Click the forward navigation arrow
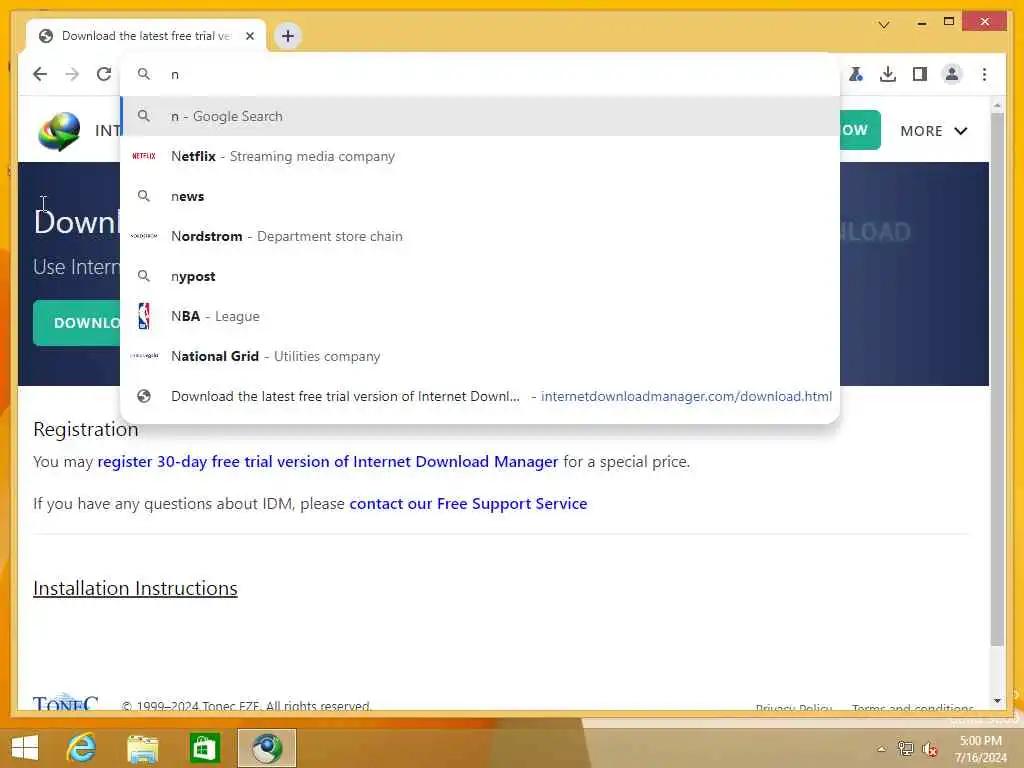The image size is (1024, 768). point(72,74)
